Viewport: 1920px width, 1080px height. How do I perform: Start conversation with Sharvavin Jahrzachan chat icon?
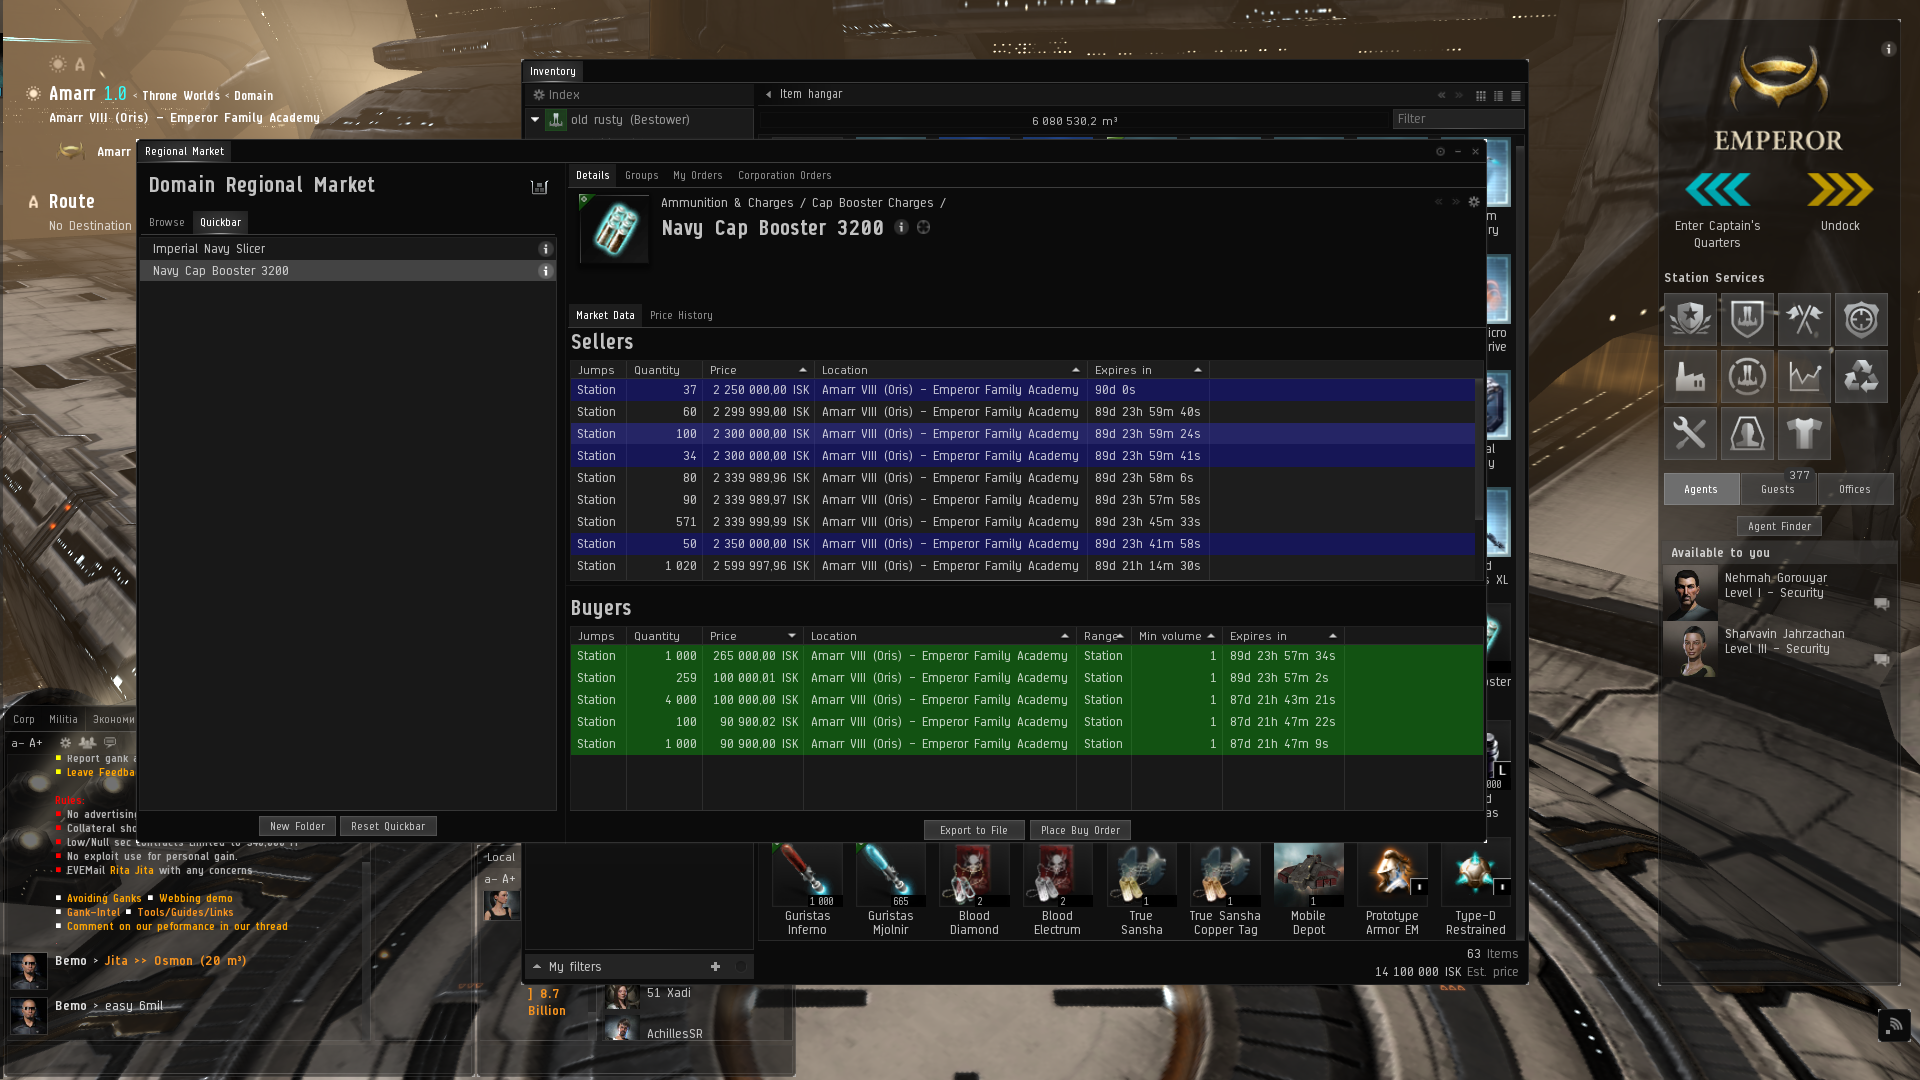click(1881, 660)
